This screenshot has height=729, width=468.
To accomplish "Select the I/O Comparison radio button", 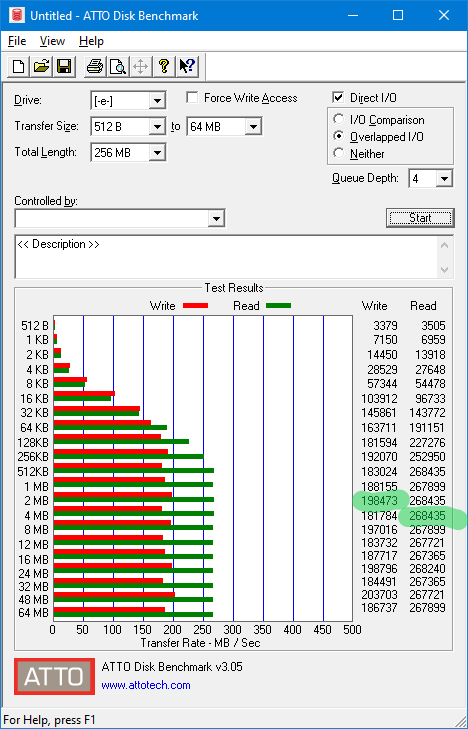I will (338, 119).
